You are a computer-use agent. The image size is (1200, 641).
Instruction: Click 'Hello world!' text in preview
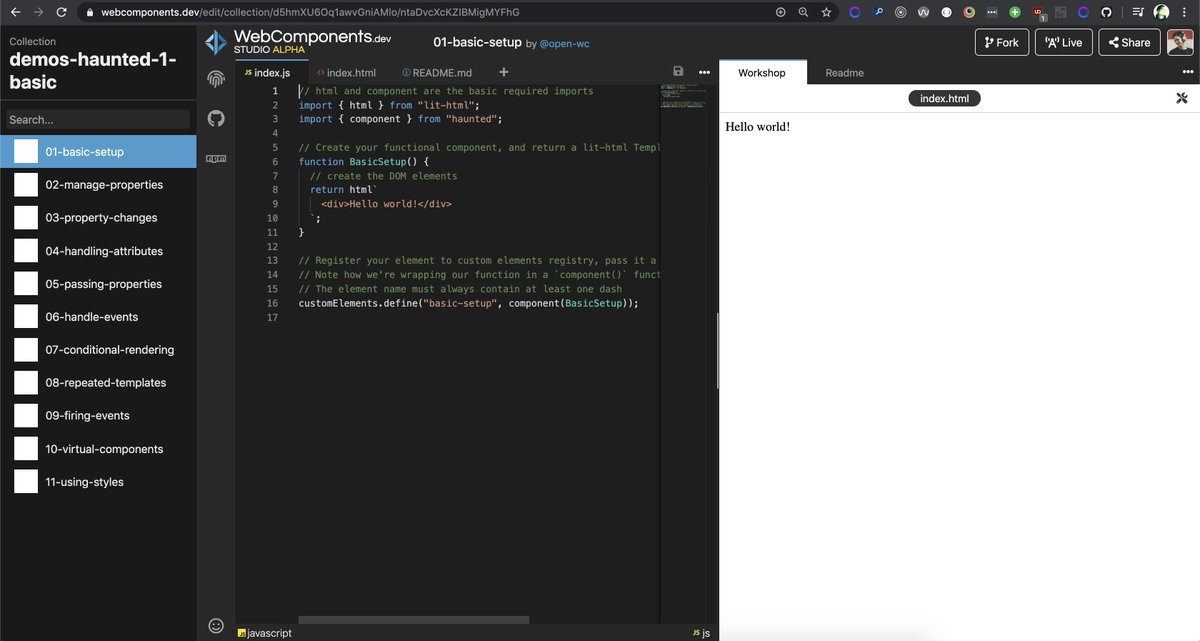click(758, 127)
